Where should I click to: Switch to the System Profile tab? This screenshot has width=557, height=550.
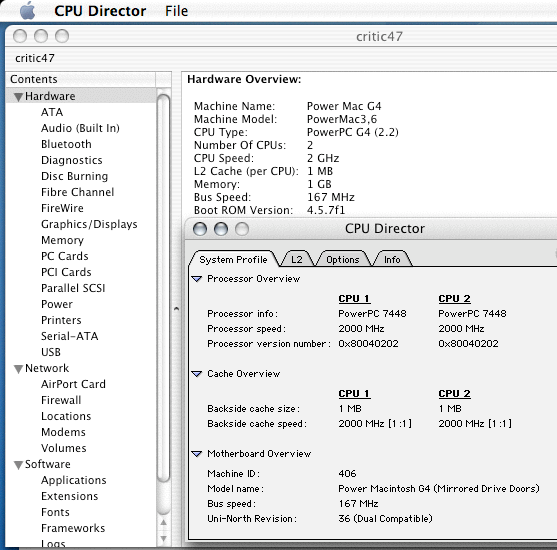tap(233, 260)
